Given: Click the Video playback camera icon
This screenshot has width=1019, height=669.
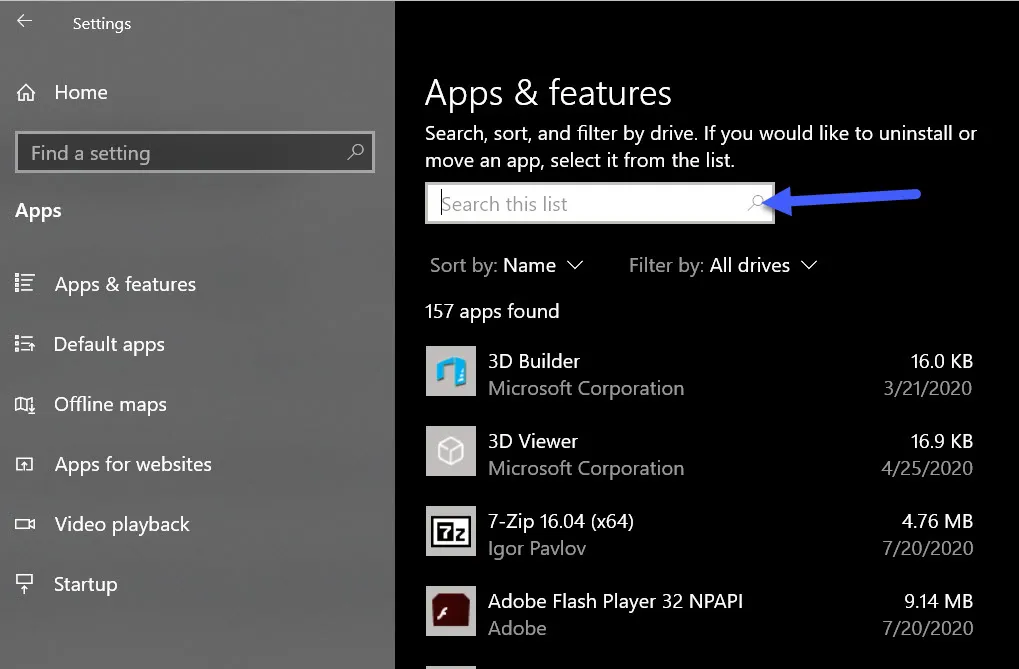Looking at the screenshot, I should [25, 525].
